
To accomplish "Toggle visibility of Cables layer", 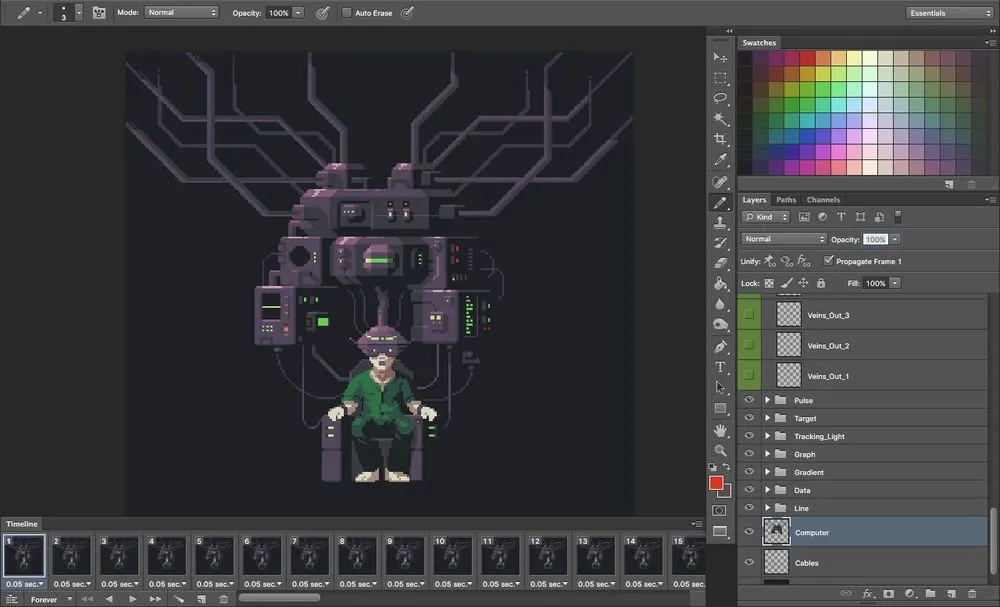I will [749, 562].
